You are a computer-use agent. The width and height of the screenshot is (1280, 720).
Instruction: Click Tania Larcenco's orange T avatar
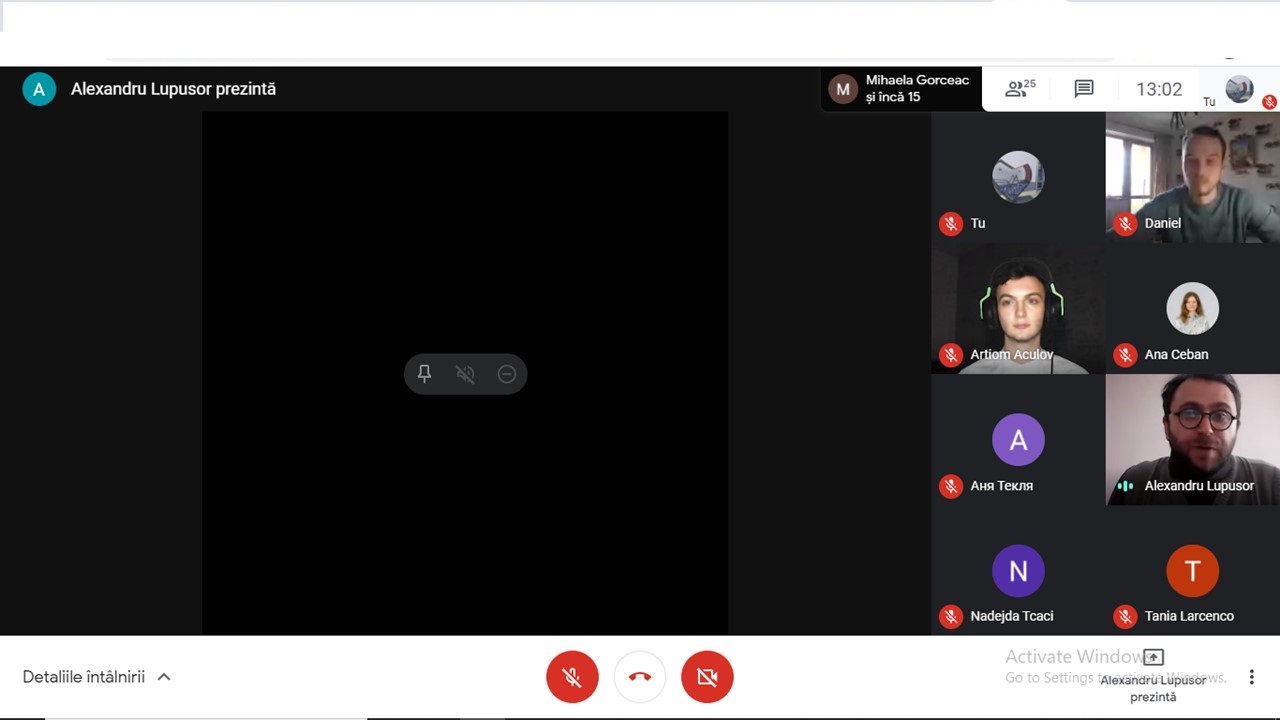[x=1192, y=571]
